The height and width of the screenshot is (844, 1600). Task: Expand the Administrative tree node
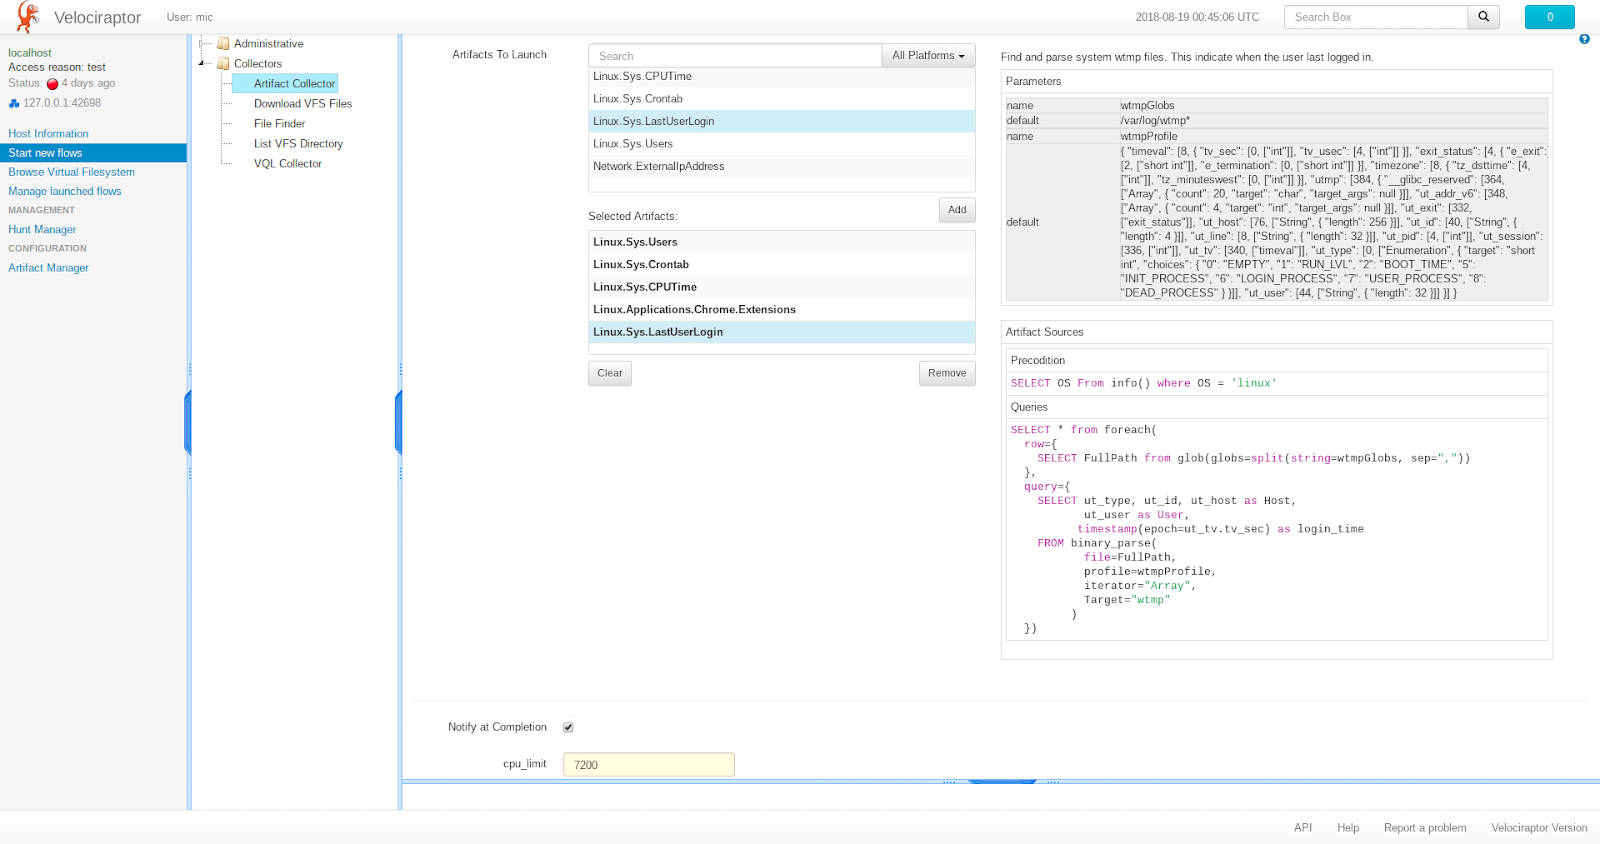click(203, 44)
